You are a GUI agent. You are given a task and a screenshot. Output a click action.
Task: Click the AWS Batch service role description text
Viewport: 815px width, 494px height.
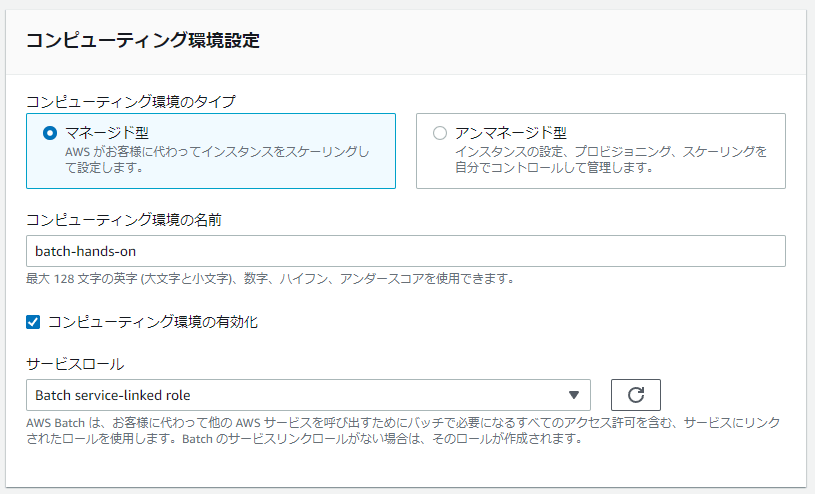(x=403, y=431)
